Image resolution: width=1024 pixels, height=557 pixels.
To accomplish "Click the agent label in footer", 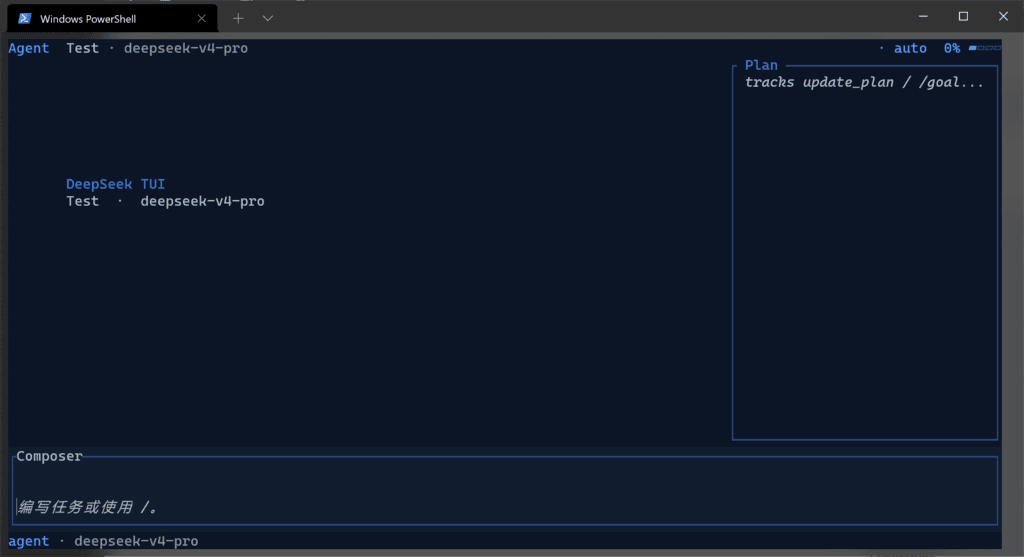I will pyautogui.click(x=29, y=541).
